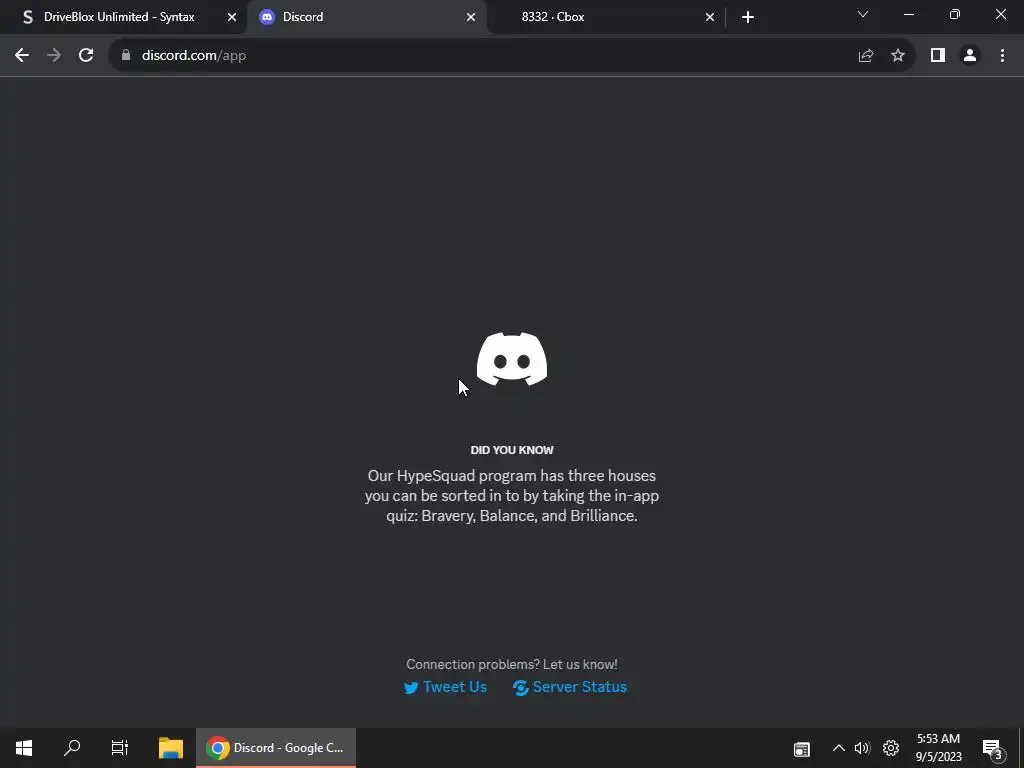The height and width of the screenshot is (768, 1024).
Task: Open Task View on the taskbar
Action: click(x=120, y=748)
